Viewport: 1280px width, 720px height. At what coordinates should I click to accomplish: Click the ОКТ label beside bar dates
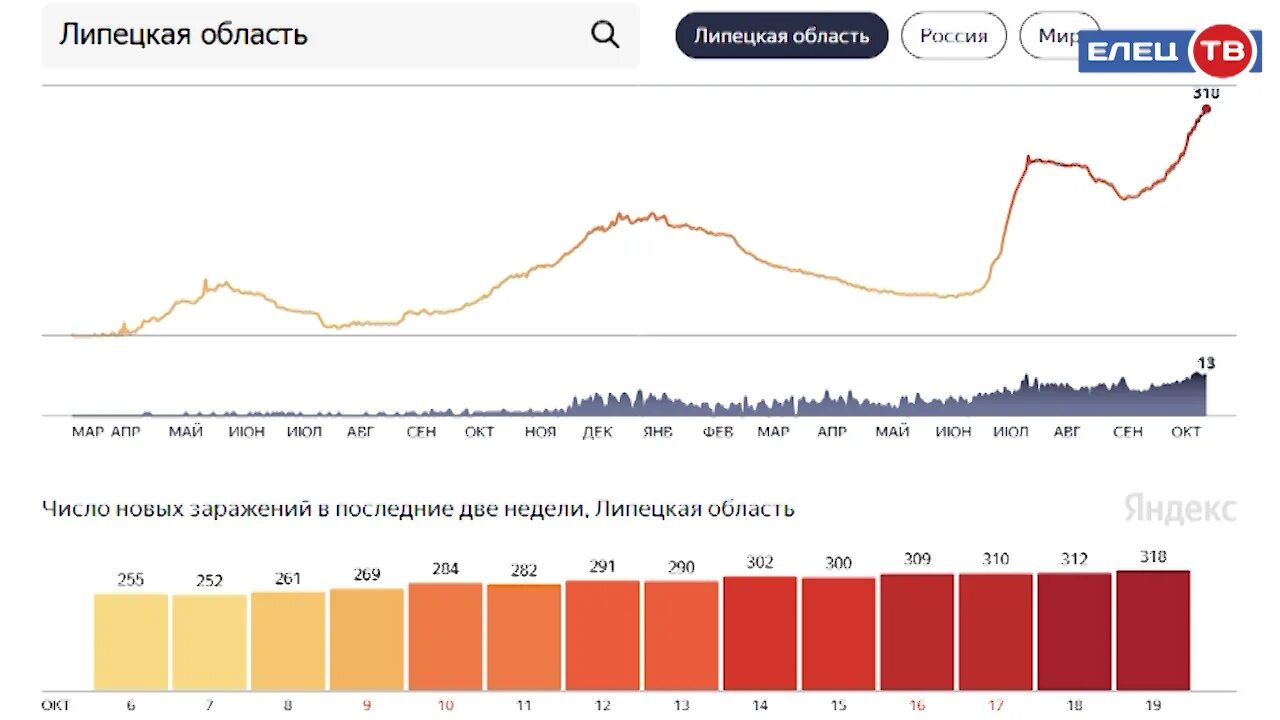(x=55, y=705)
